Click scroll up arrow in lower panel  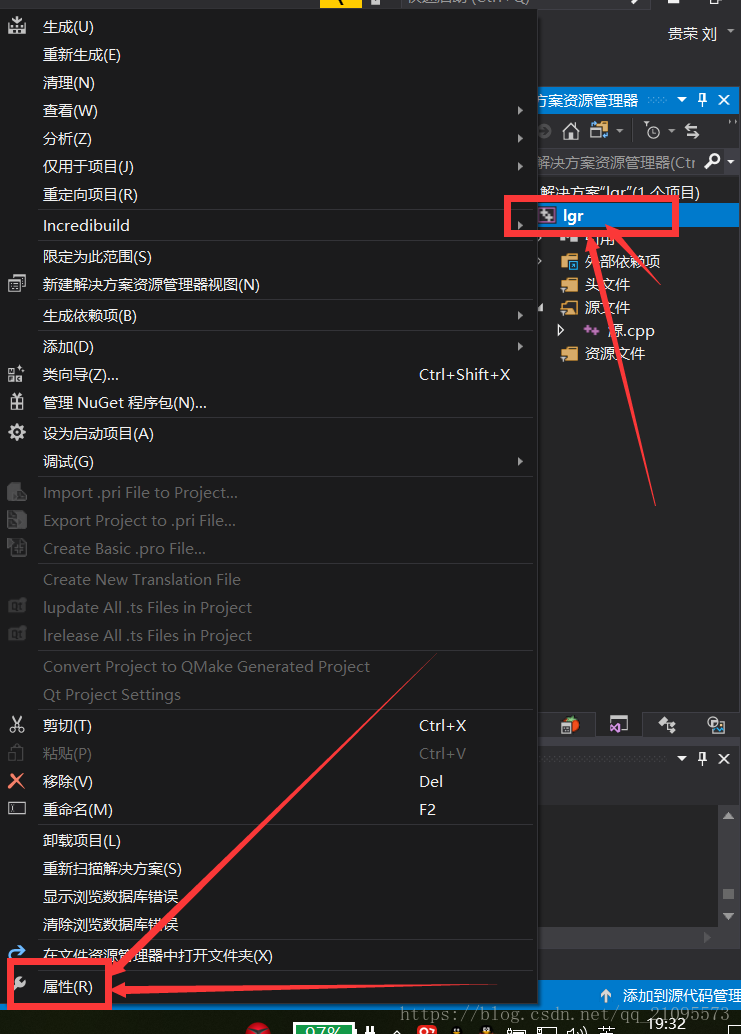click(x=728, y=816)
